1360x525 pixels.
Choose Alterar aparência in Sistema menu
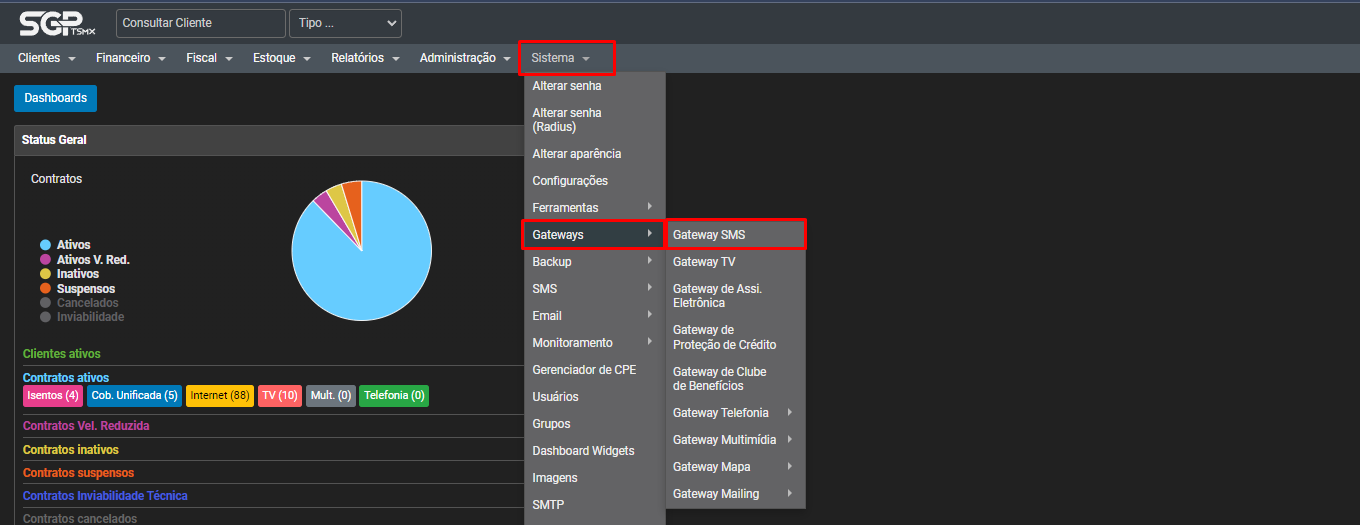tap(577, 154)
